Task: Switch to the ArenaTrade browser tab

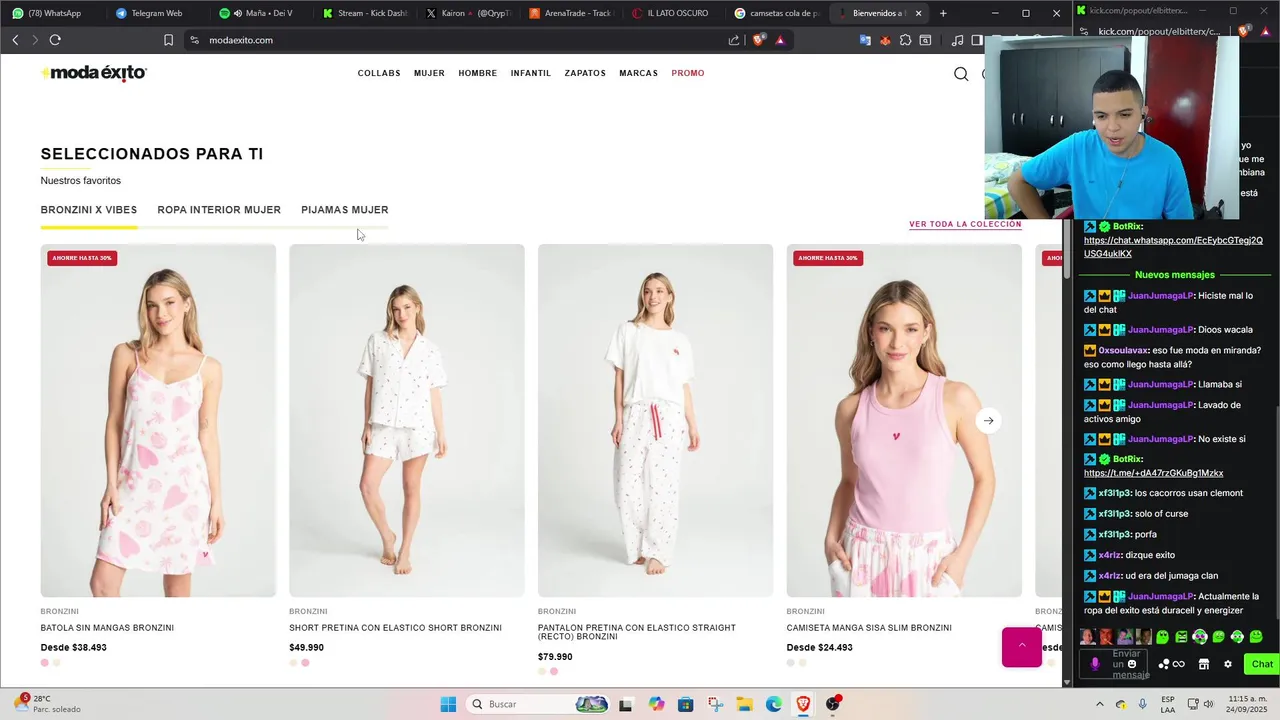Action: (x=570, y=13)
